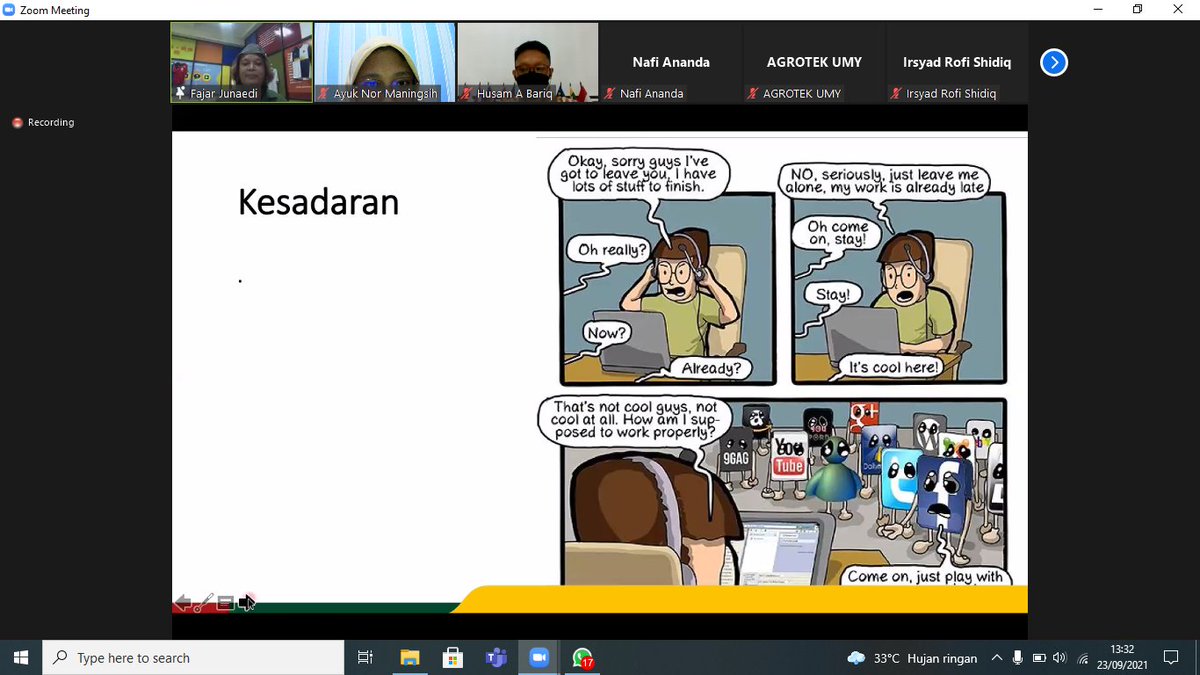Viewport: 1200px width, 675px height.
Task: Click the muted mic icon beside Irsyad Rofi Shidiq
Action: (x=895, y=93)
